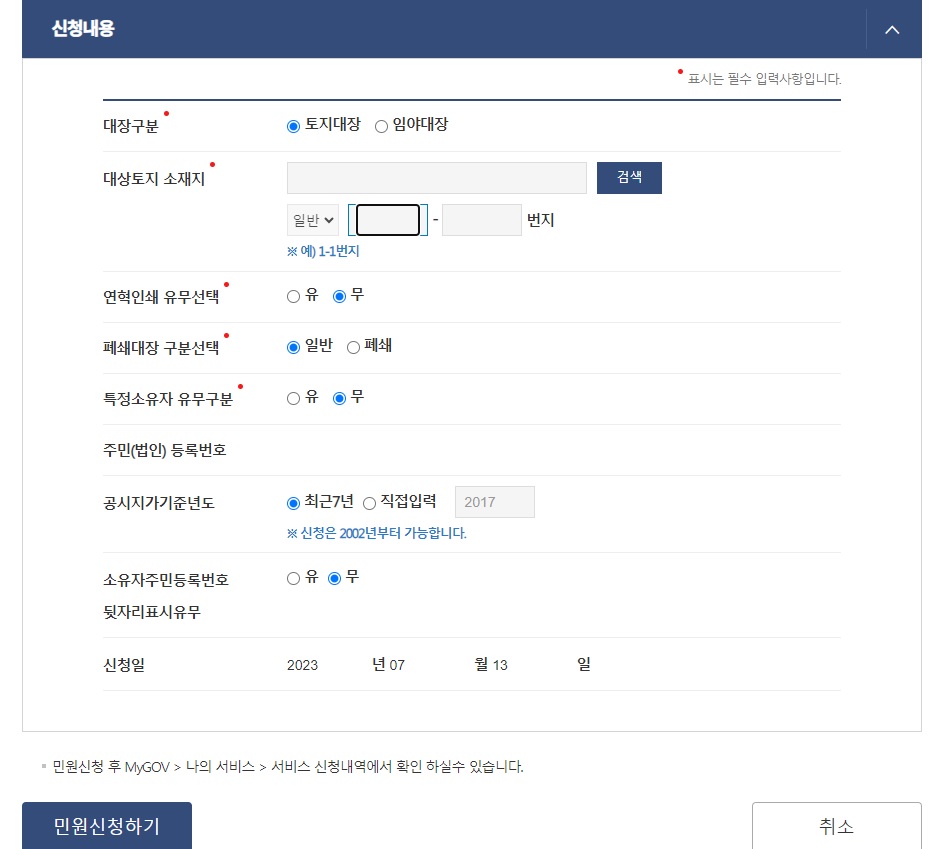Click the 민원신청하기 submit button
The image size is (945, 849).
106,826
